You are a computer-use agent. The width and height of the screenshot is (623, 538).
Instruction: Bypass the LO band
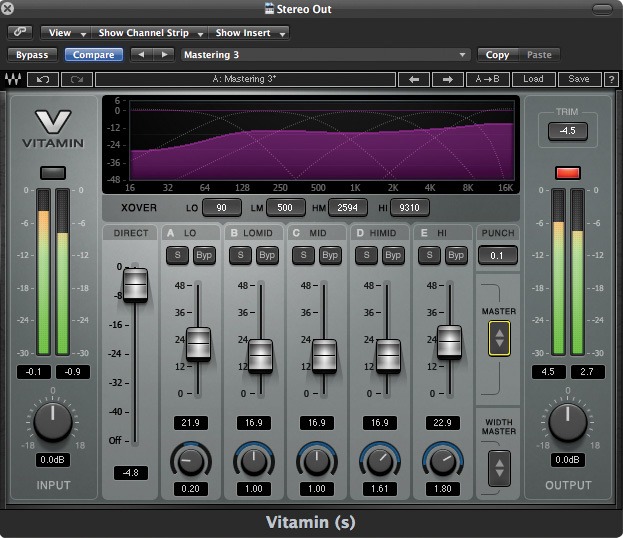tap(204, 255)
